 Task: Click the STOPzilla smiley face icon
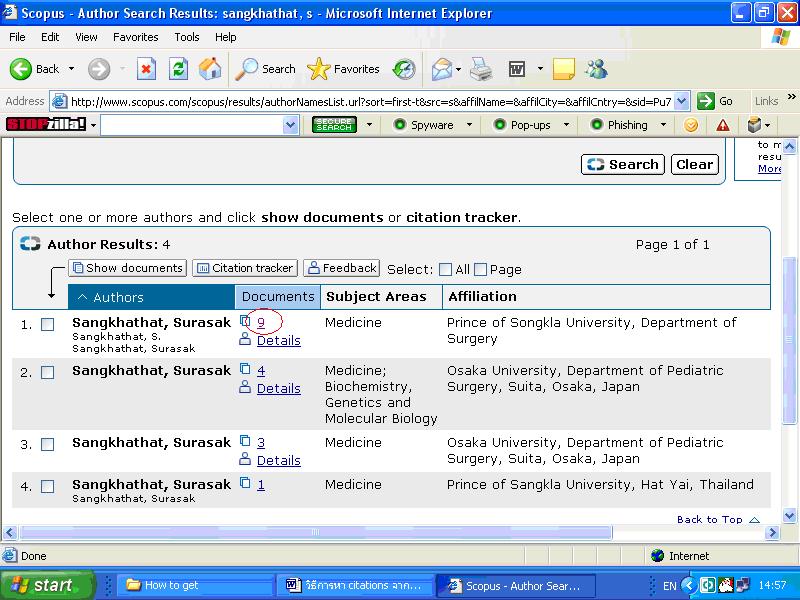coord(691,125)
